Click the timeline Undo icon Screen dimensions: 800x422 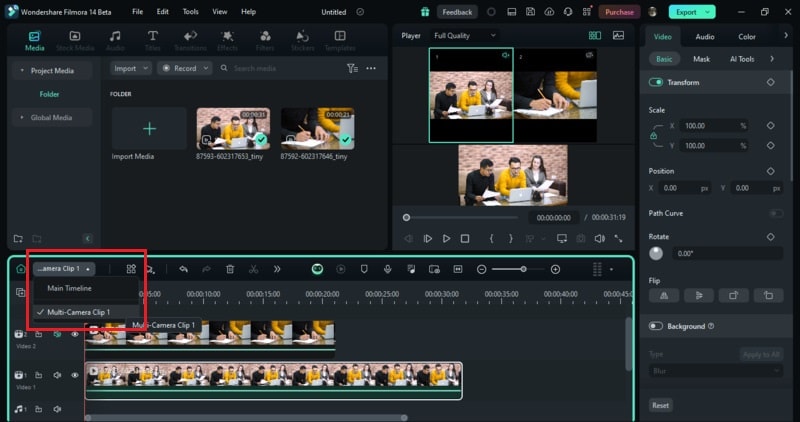point(183,269)
